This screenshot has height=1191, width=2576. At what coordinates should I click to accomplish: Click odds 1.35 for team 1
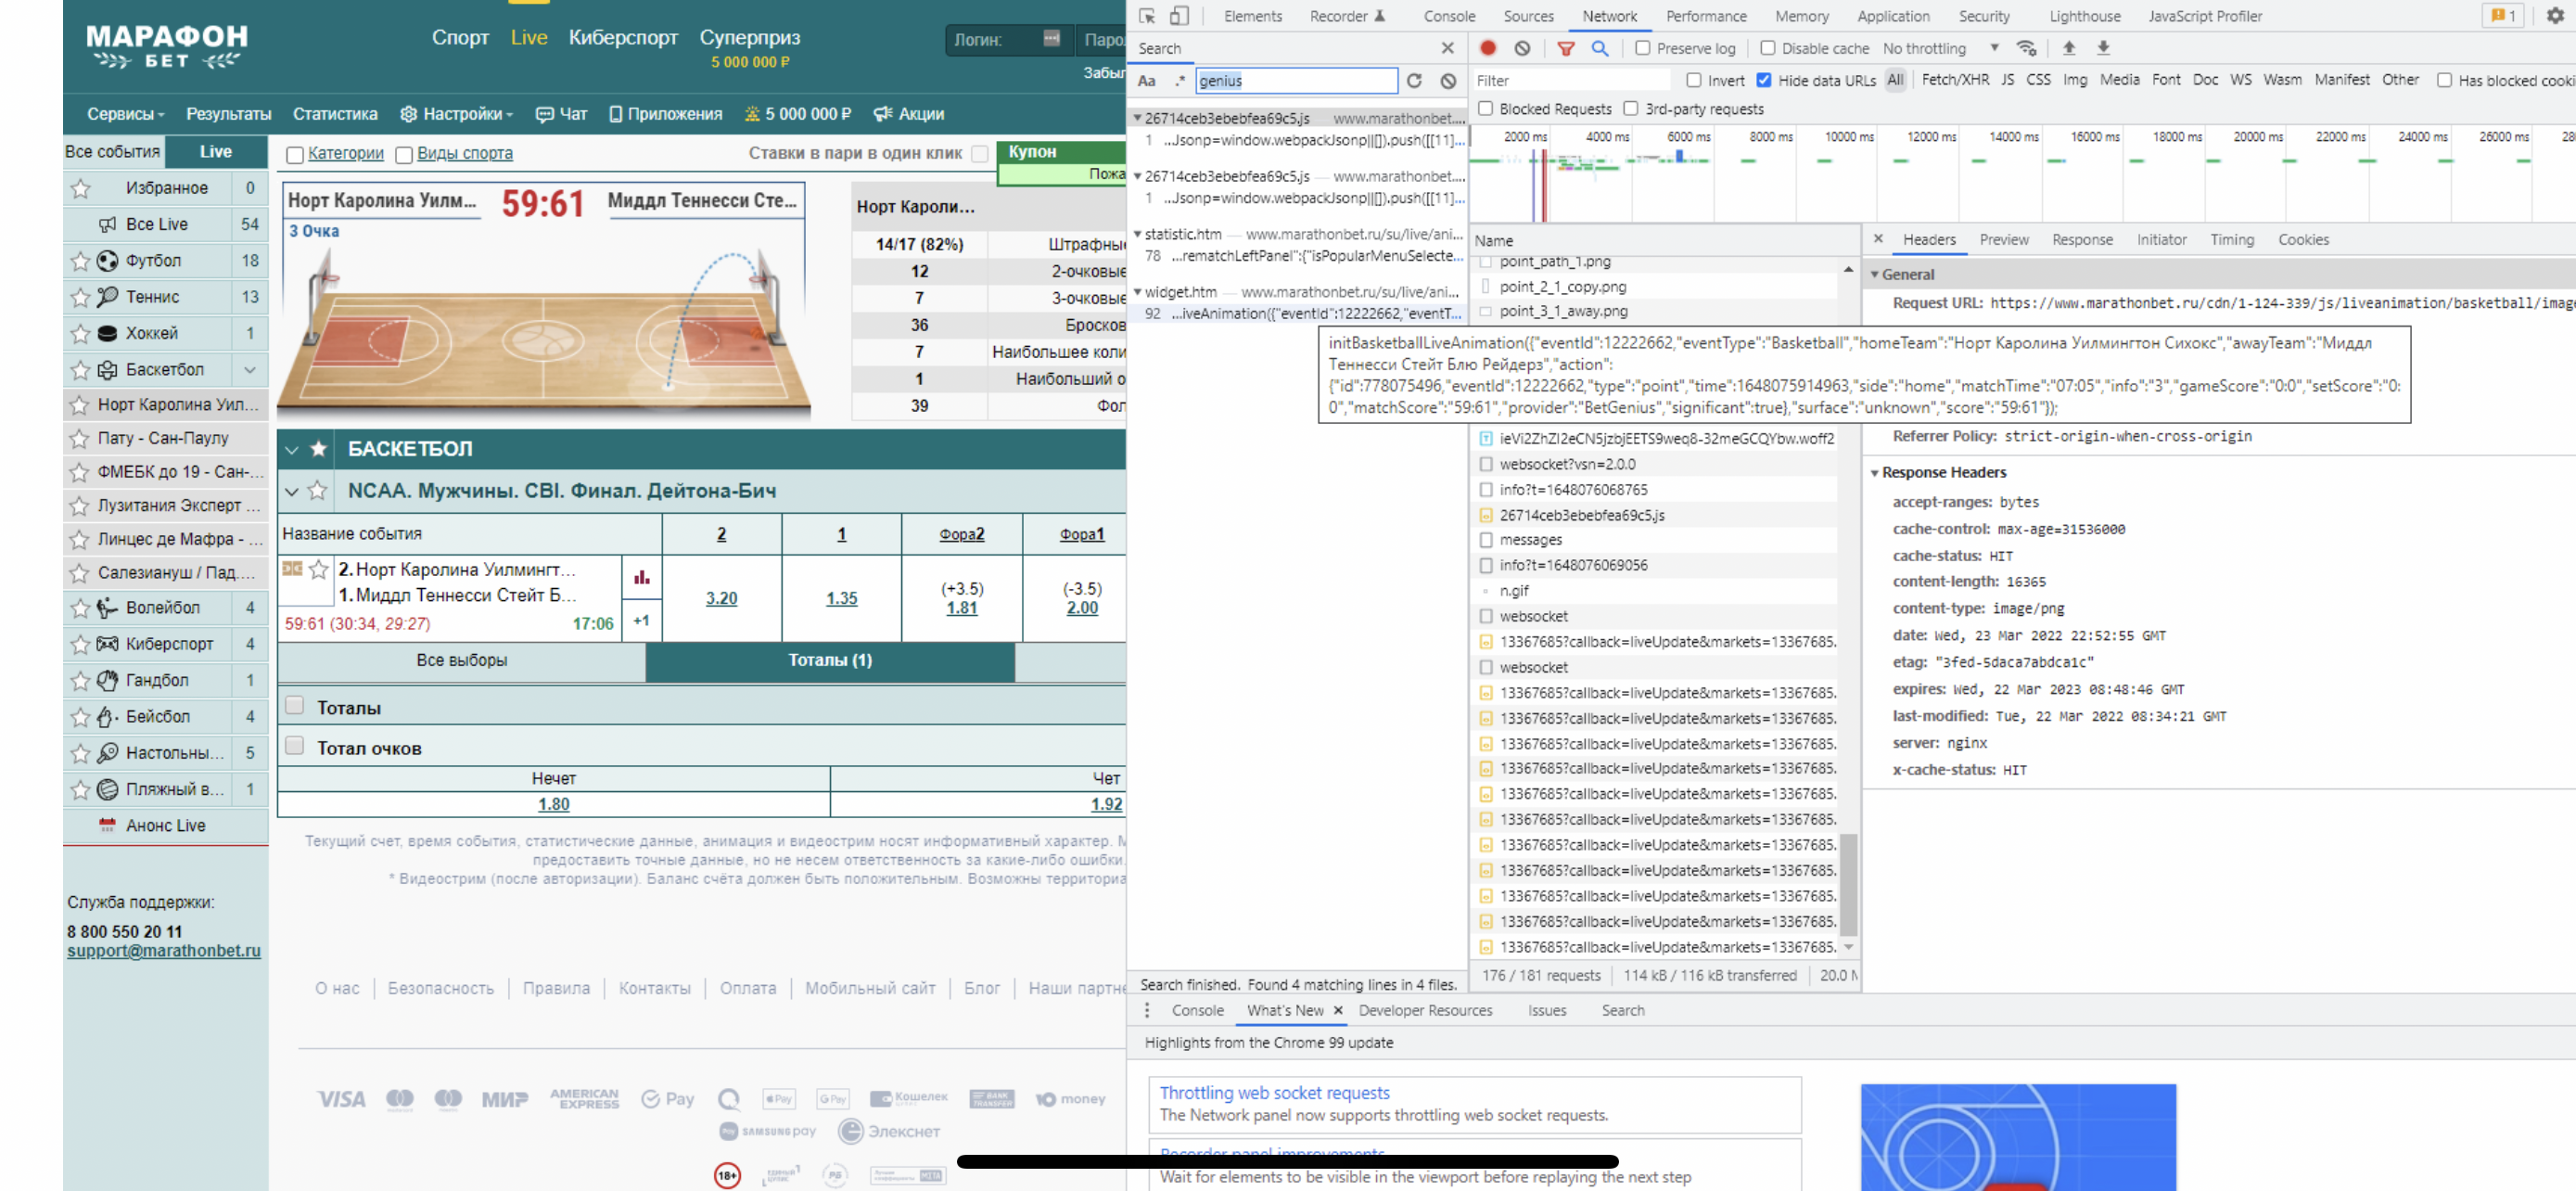(841, 598)
